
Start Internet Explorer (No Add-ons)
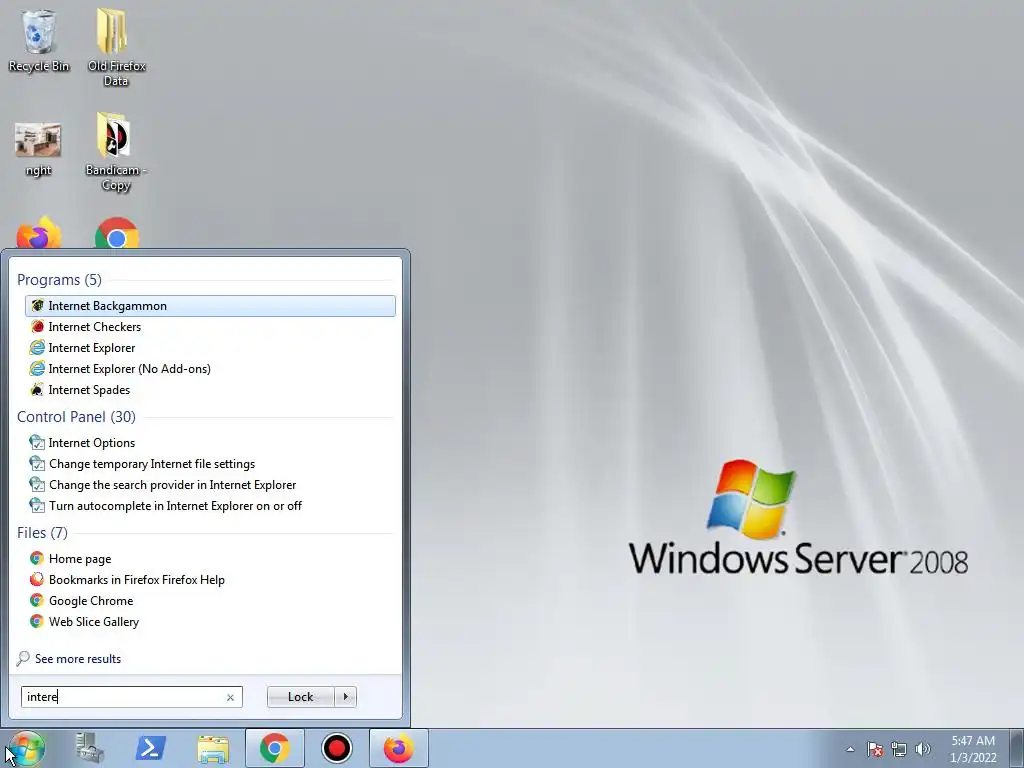(x=210, y=368)
